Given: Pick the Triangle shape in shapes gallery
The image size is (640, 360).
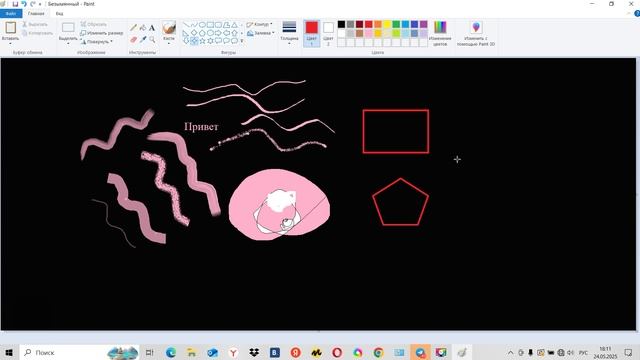Looking at the screenshot, I should [x=234, y=25].
